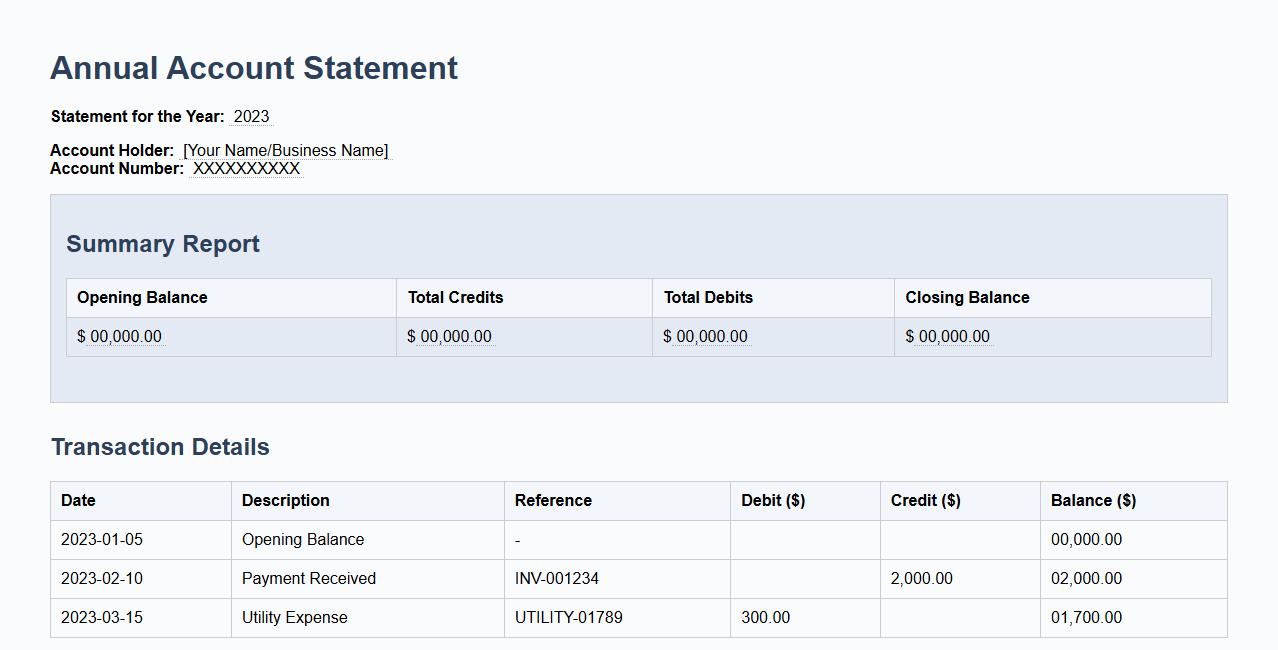Select the Closing Balance figure

click(x=947, y=336)
